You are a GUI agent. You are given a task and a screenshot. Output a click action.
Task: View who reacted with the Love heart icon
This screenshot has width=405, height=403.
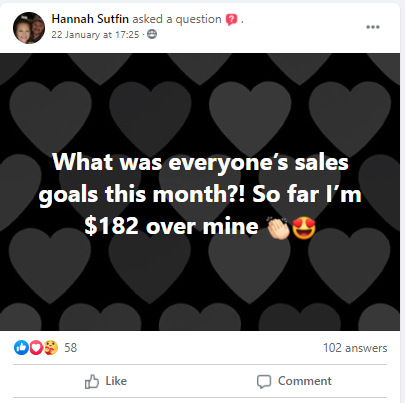click(36, 348)
